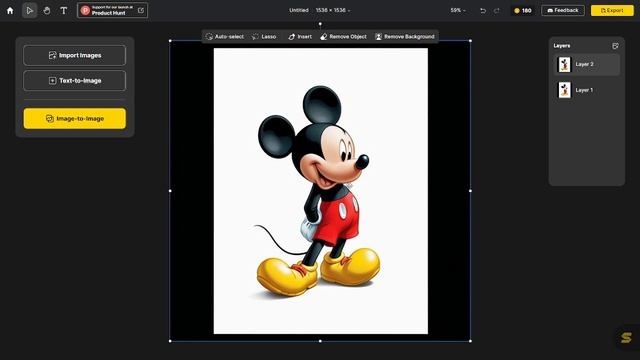
Task: Undo the last action
Action: (483, 11)
